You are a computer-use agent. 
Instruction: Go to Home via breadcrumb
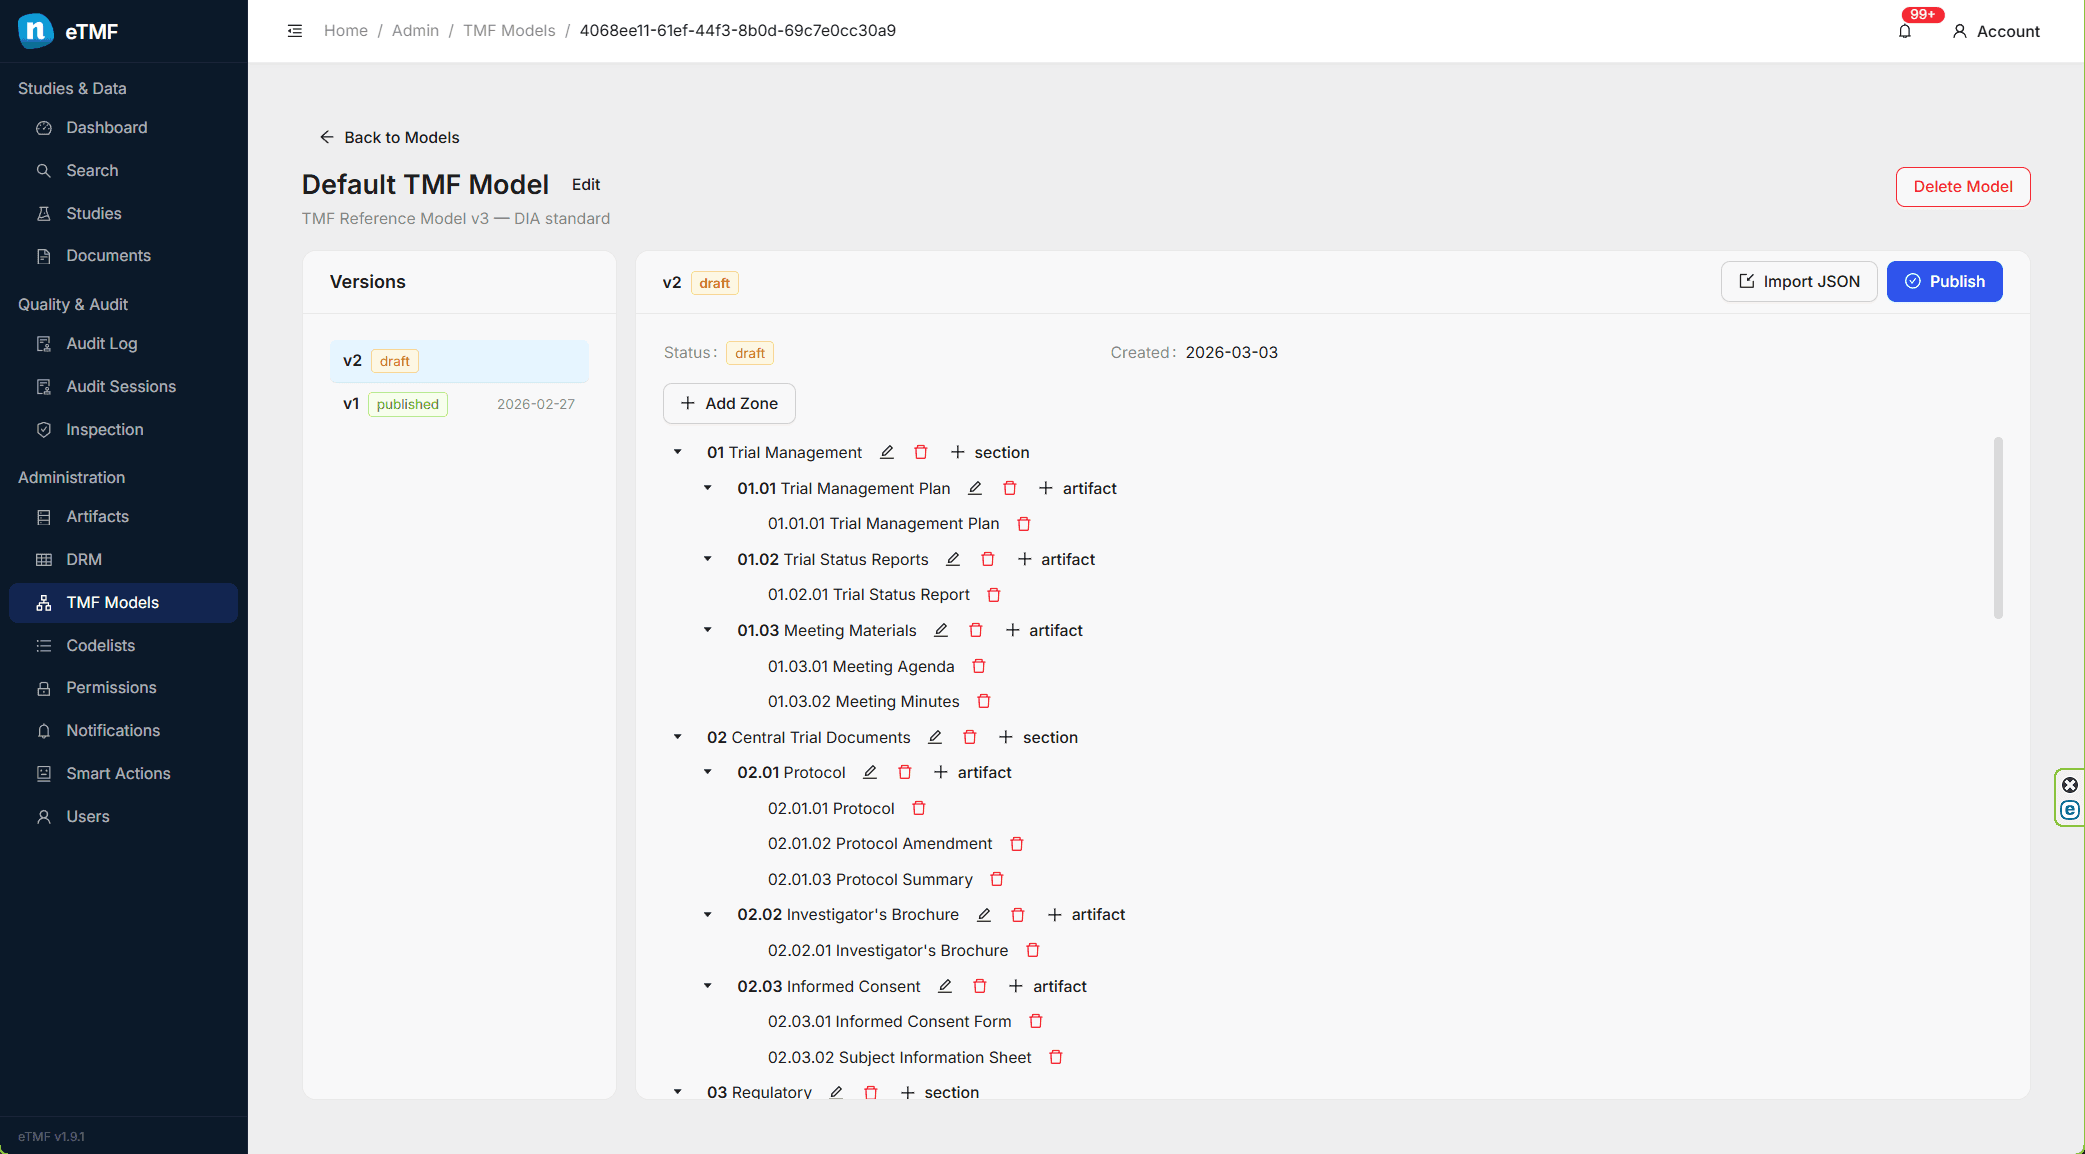pos(346,31)
